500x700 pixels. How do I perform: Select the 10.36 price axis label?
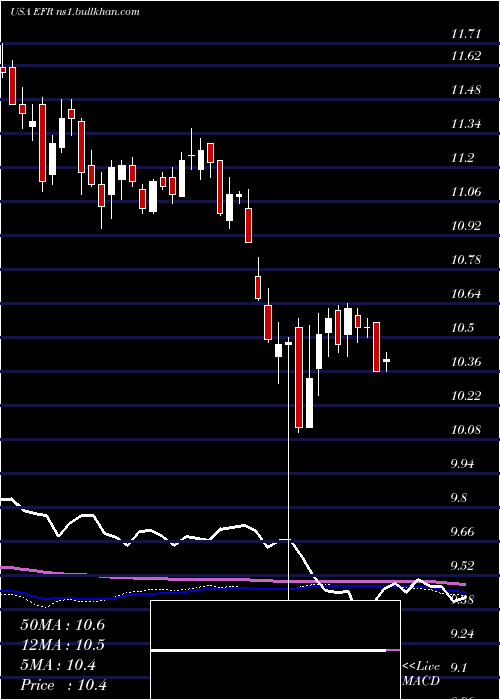(466, 361)
